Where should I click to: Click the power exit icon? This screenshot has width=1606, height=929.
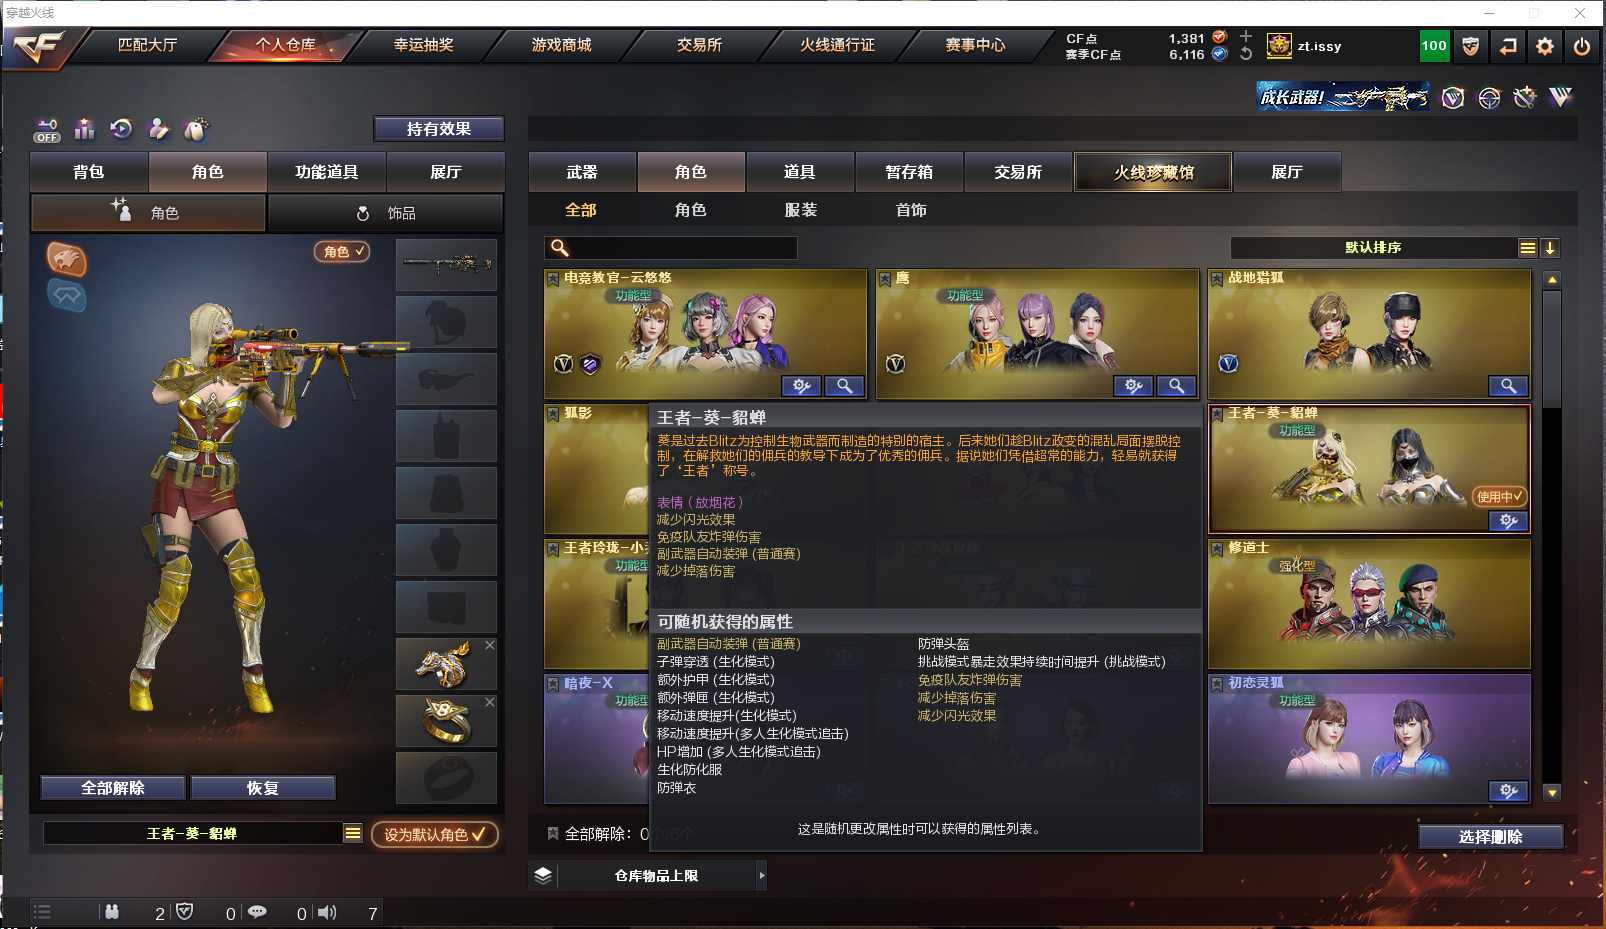click(x=1582, y=46)
